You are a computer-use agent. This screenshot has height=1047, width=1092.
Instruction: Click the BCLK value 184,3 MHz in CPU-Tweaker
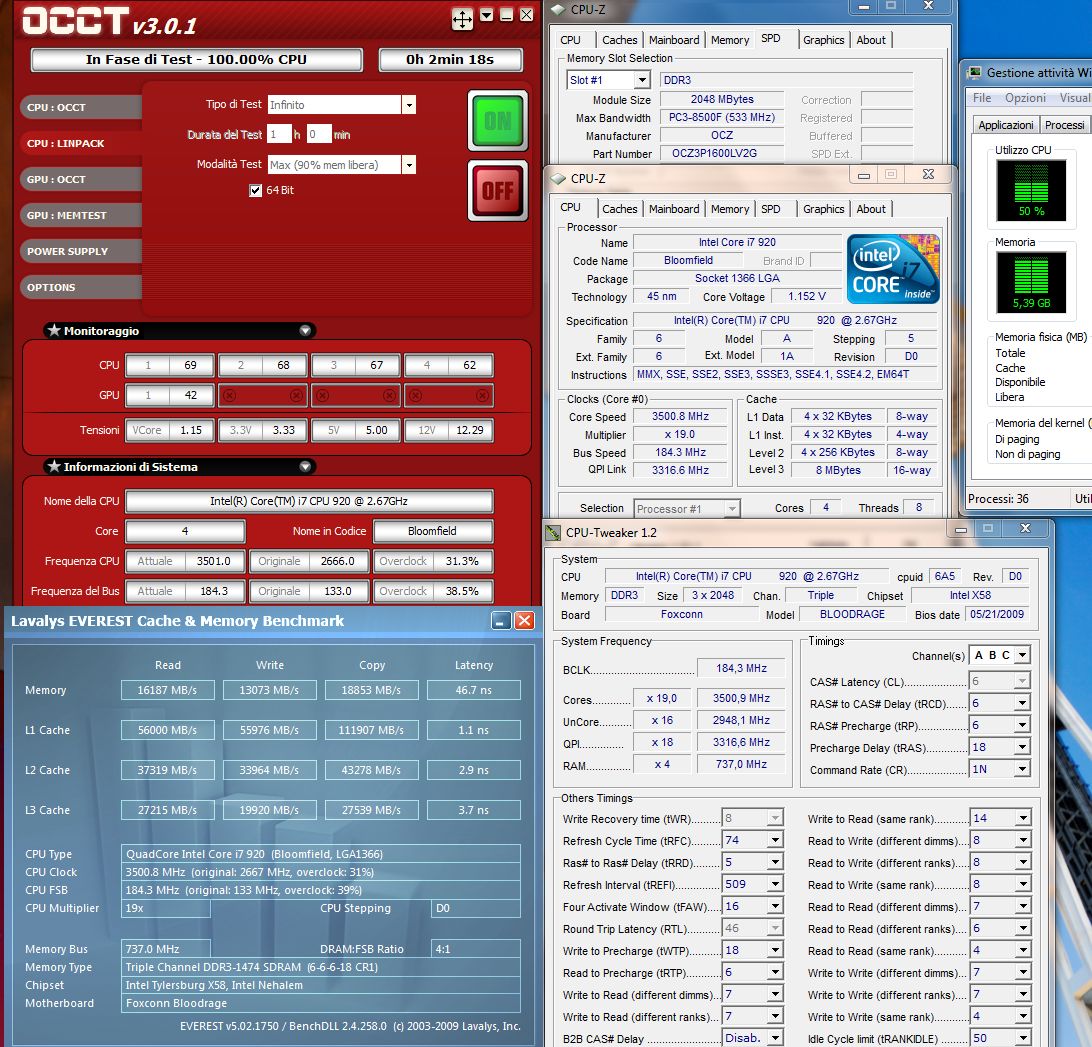[741, 668]
